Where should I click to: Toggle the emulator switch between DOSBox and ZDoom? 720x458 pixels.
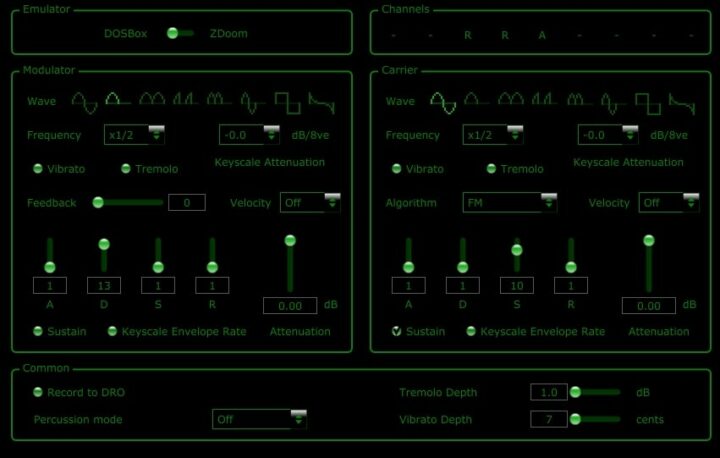[x=180, y=33]
